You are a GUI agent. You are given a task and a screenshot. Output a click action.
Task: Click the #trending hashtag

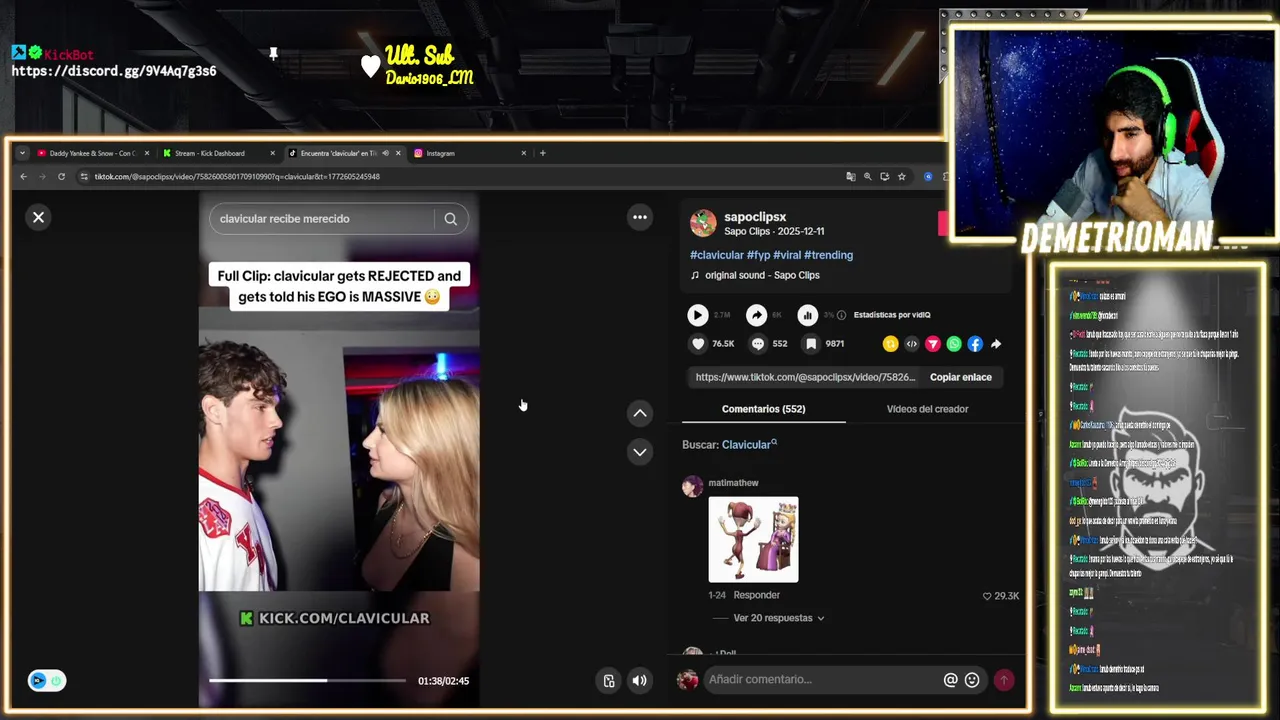(x=828, y=255)
